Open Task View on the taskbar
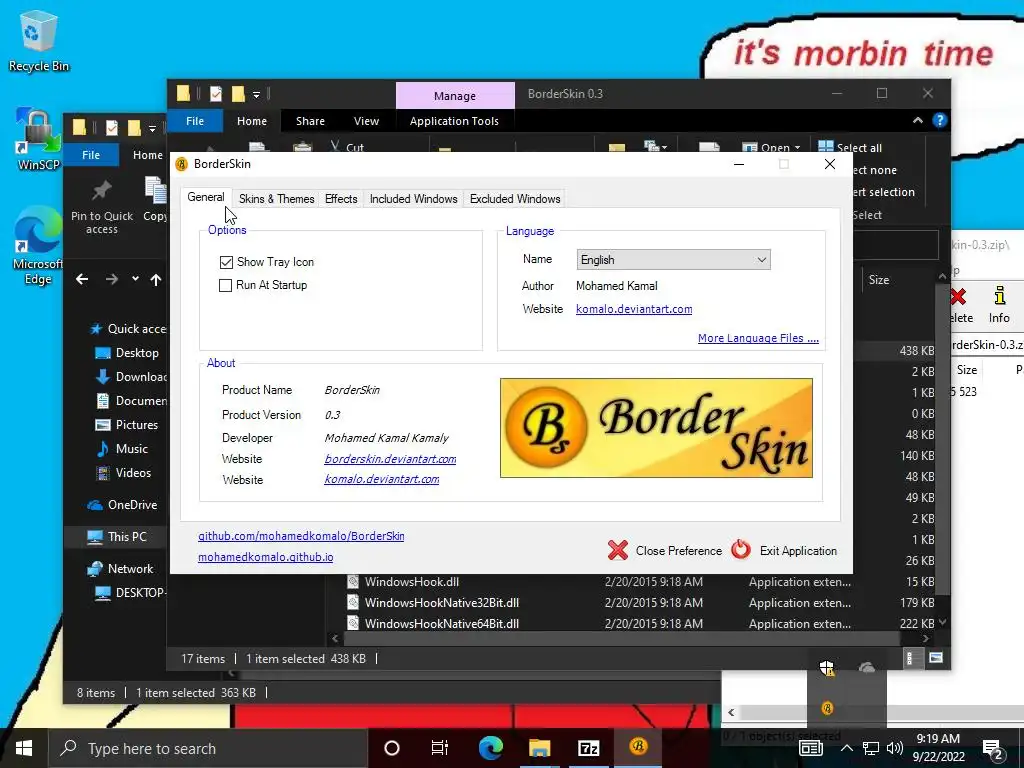Viewport: 1024px width, 768px height. tap(440, 748)
